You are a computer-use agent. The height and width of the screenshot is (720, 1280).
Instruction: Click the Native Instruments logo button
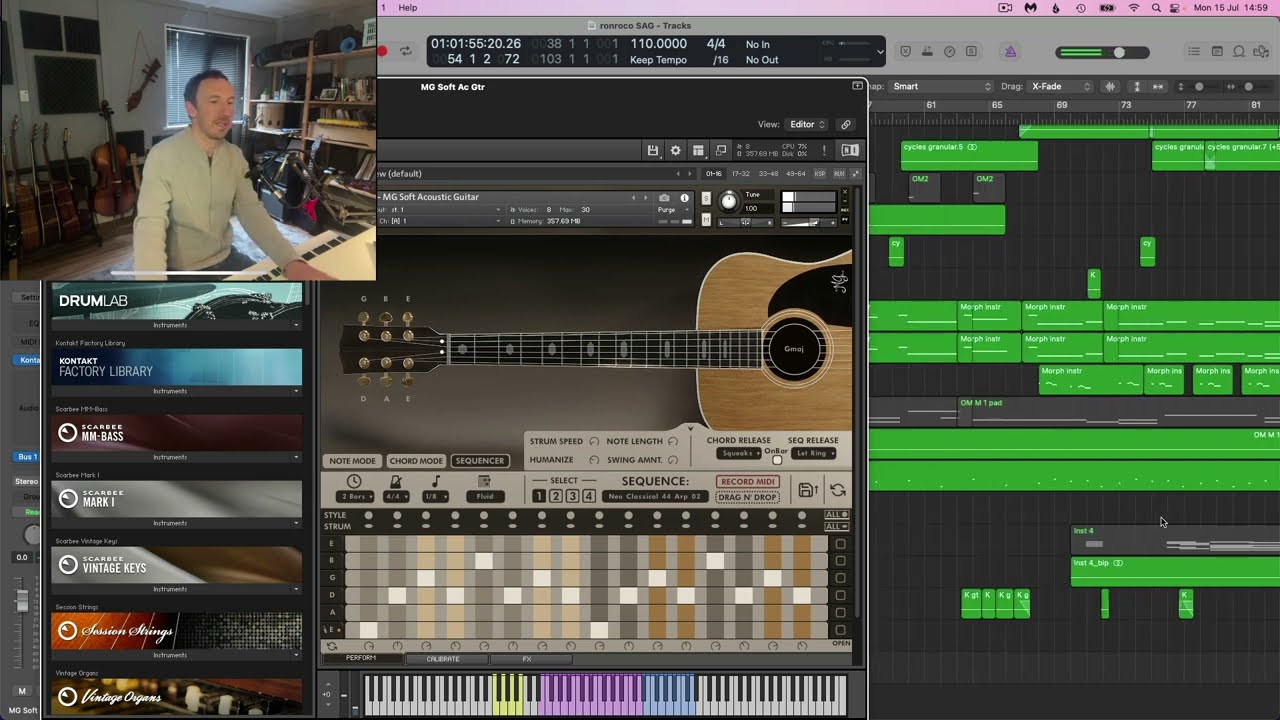tap(850, 150)
